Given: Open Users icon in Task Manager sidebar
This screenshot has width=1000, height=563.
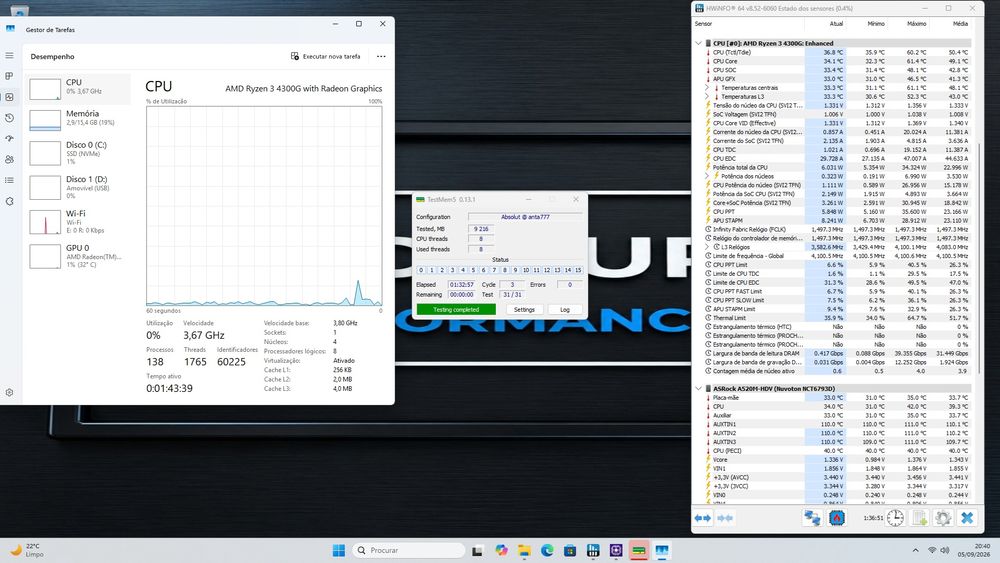Looking at the screenshot, I should click(x=10, y=159).
